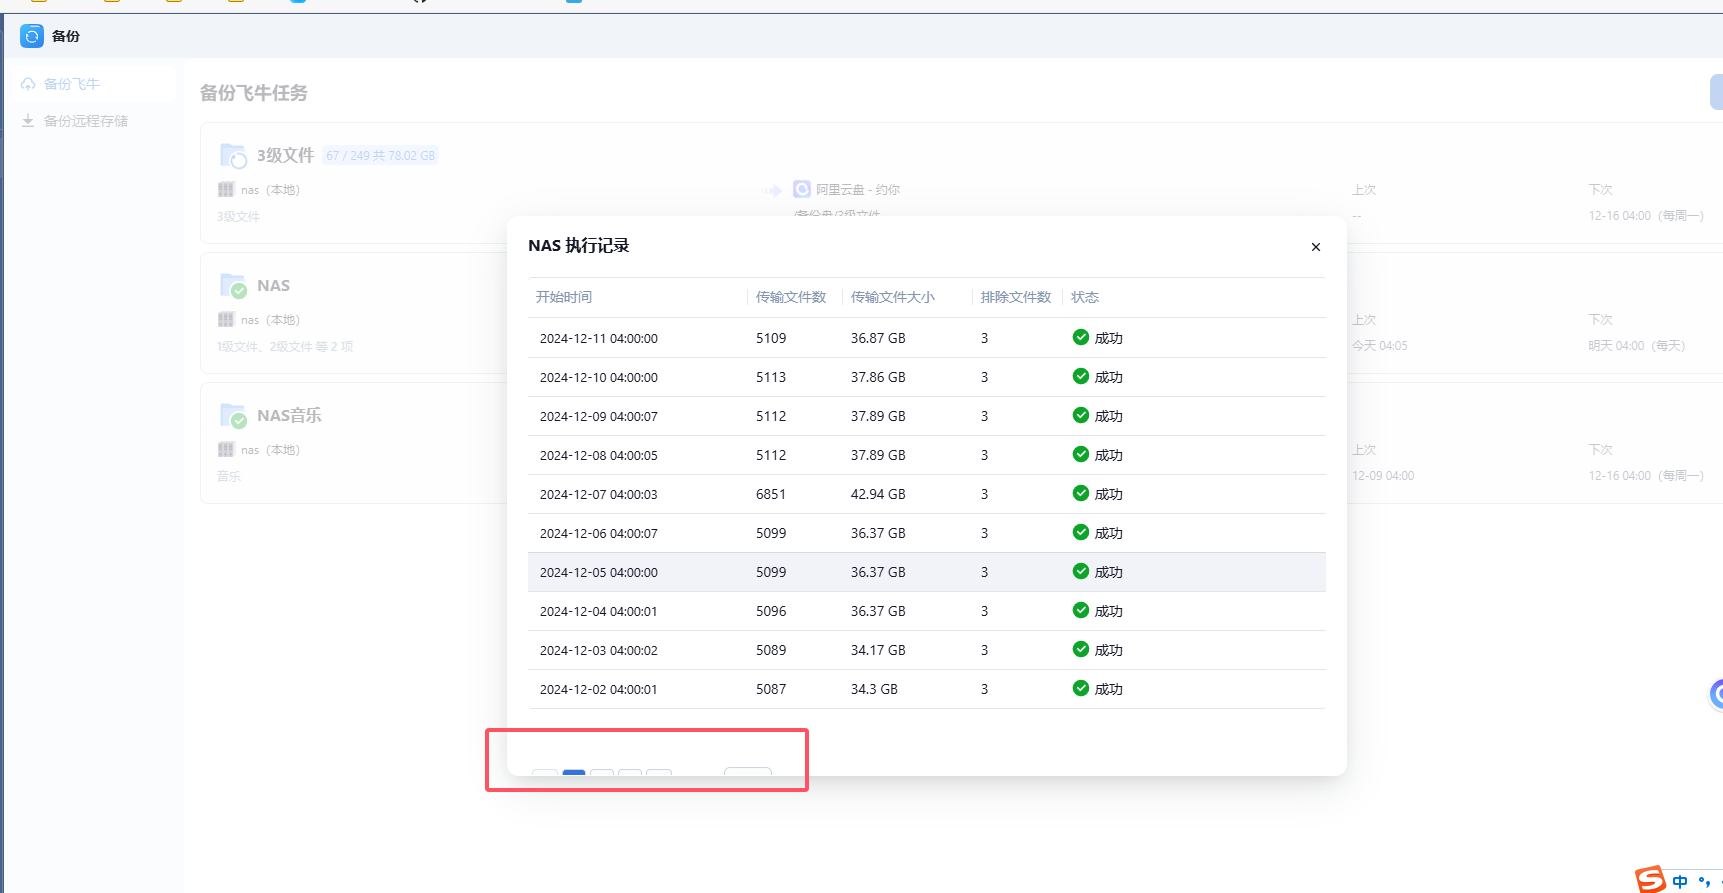The image size is (1723, 893).
Task: Click the 5096 file count cell
Action: click(x=771, y=612)
